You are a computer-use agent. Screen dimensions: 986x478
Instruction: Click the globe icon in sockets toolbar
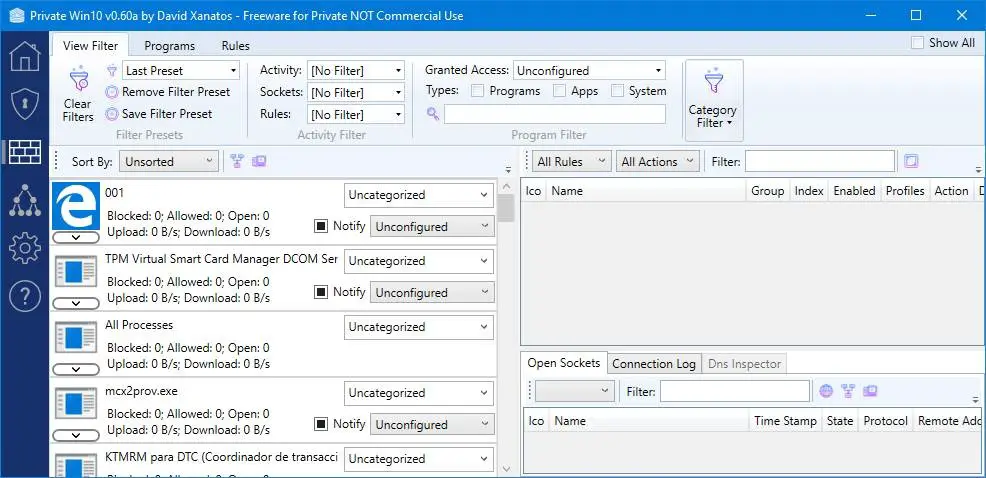(x=826, y=391)
